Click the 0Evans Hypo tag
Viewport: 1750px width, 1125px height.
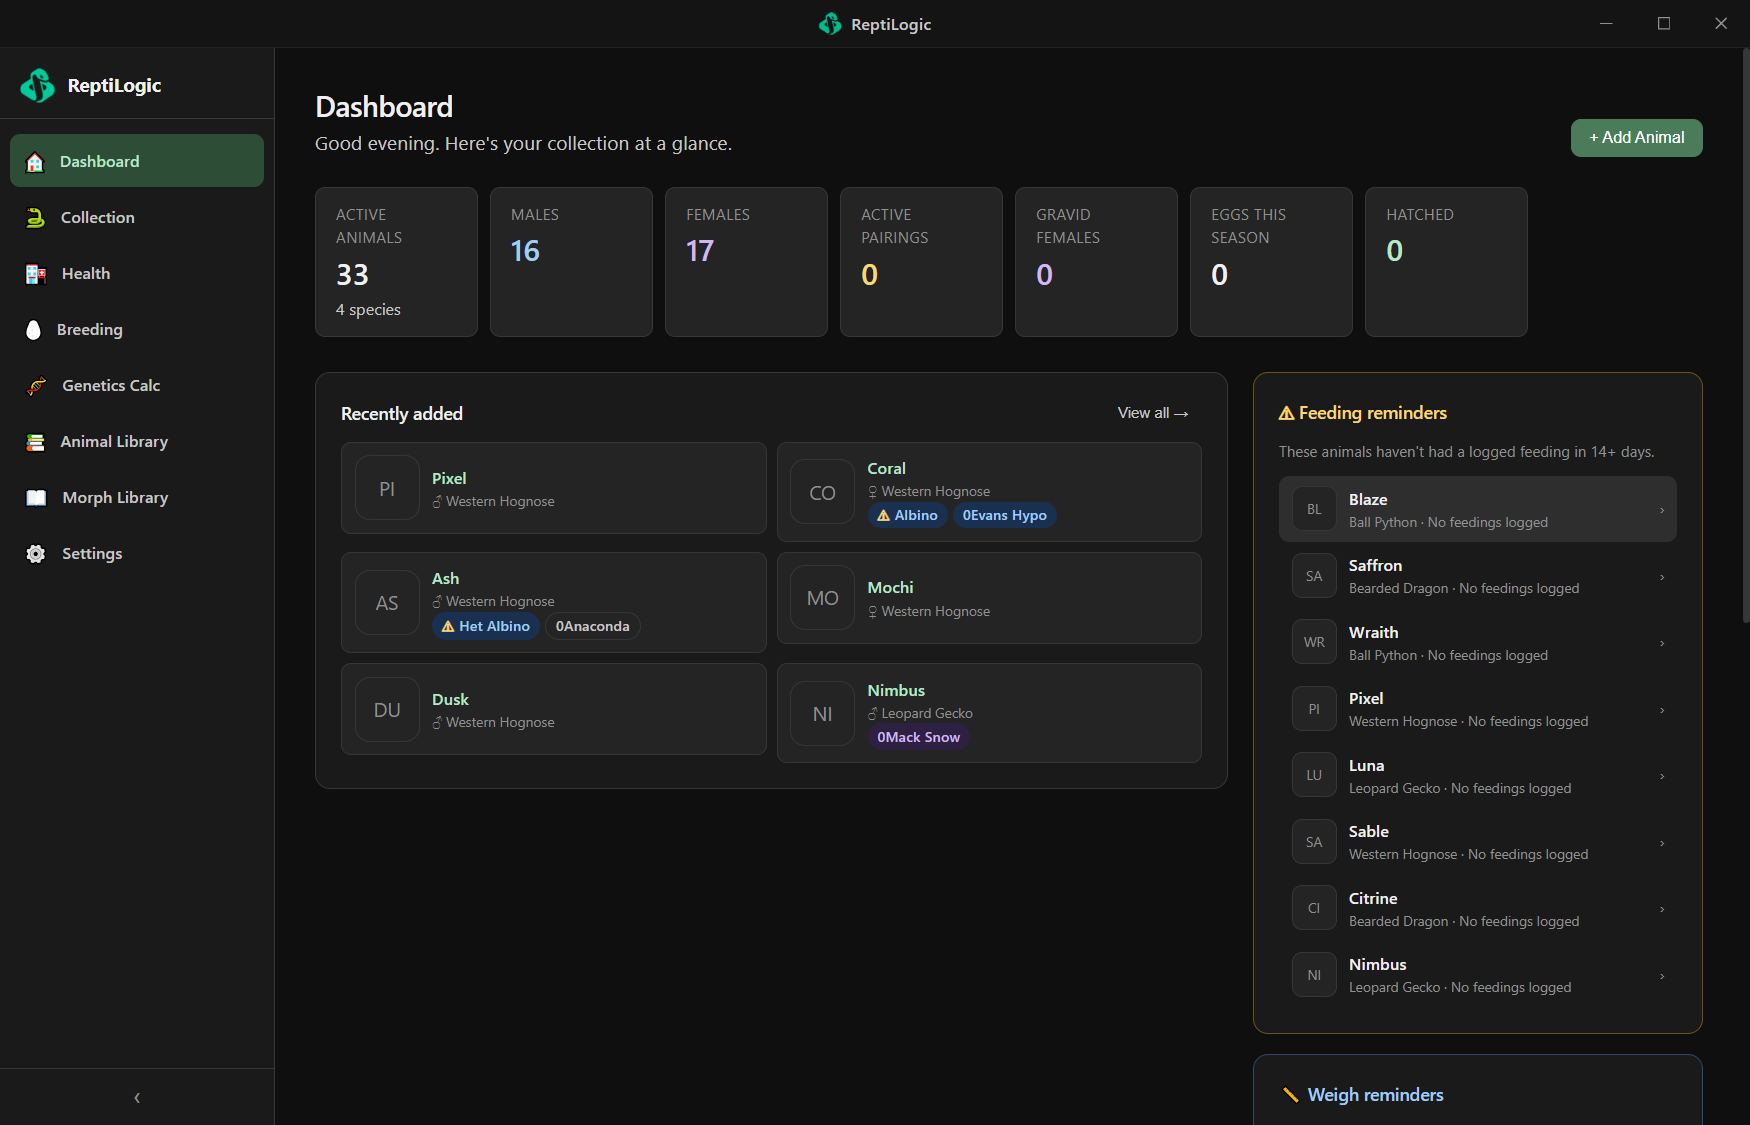click(x=1004, y=515)
